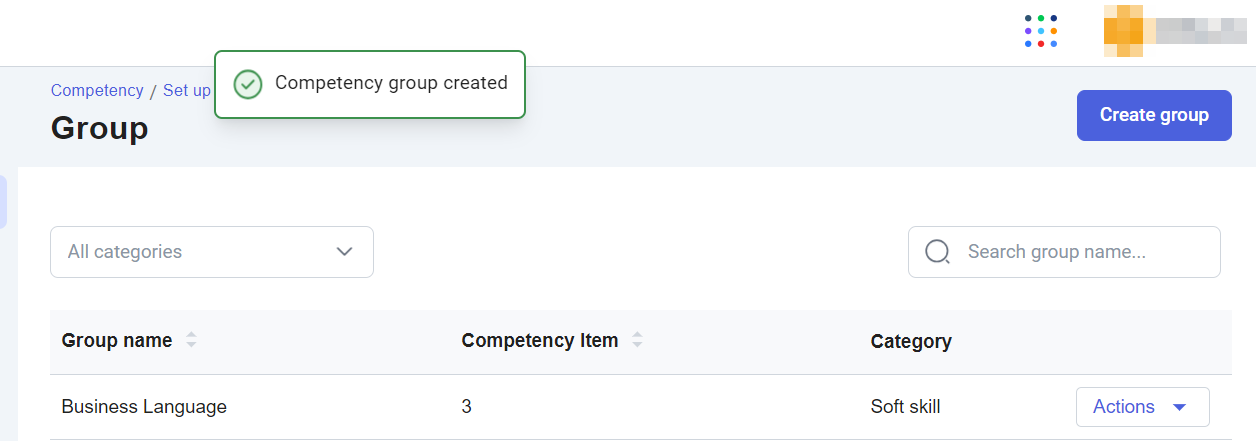Image resolution: width=1256 pixels, height=441 pixels.
Task: Open Actions dropdown for Business Language
Action: tap(1142, 407)
